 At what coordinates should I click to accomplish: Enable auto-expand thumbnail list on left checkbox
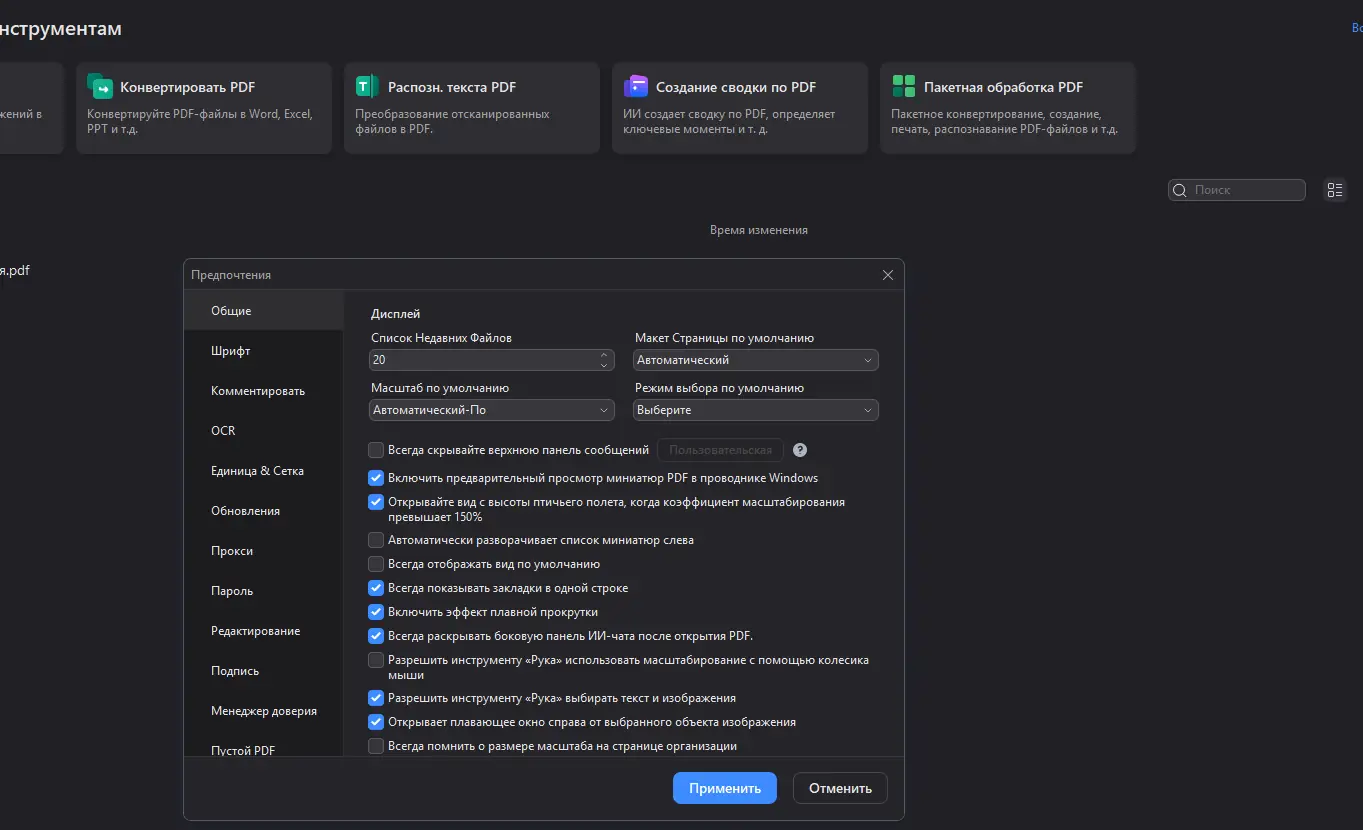(x=376, y=540)
